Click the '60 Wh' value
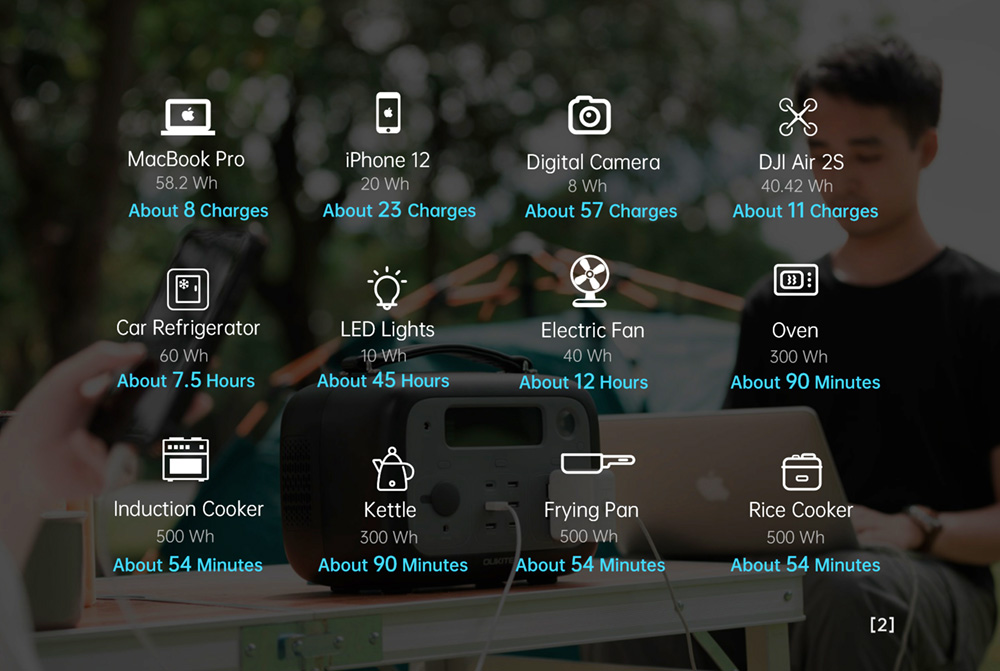This screenshot has width=1000, height=671. point(184,355)
